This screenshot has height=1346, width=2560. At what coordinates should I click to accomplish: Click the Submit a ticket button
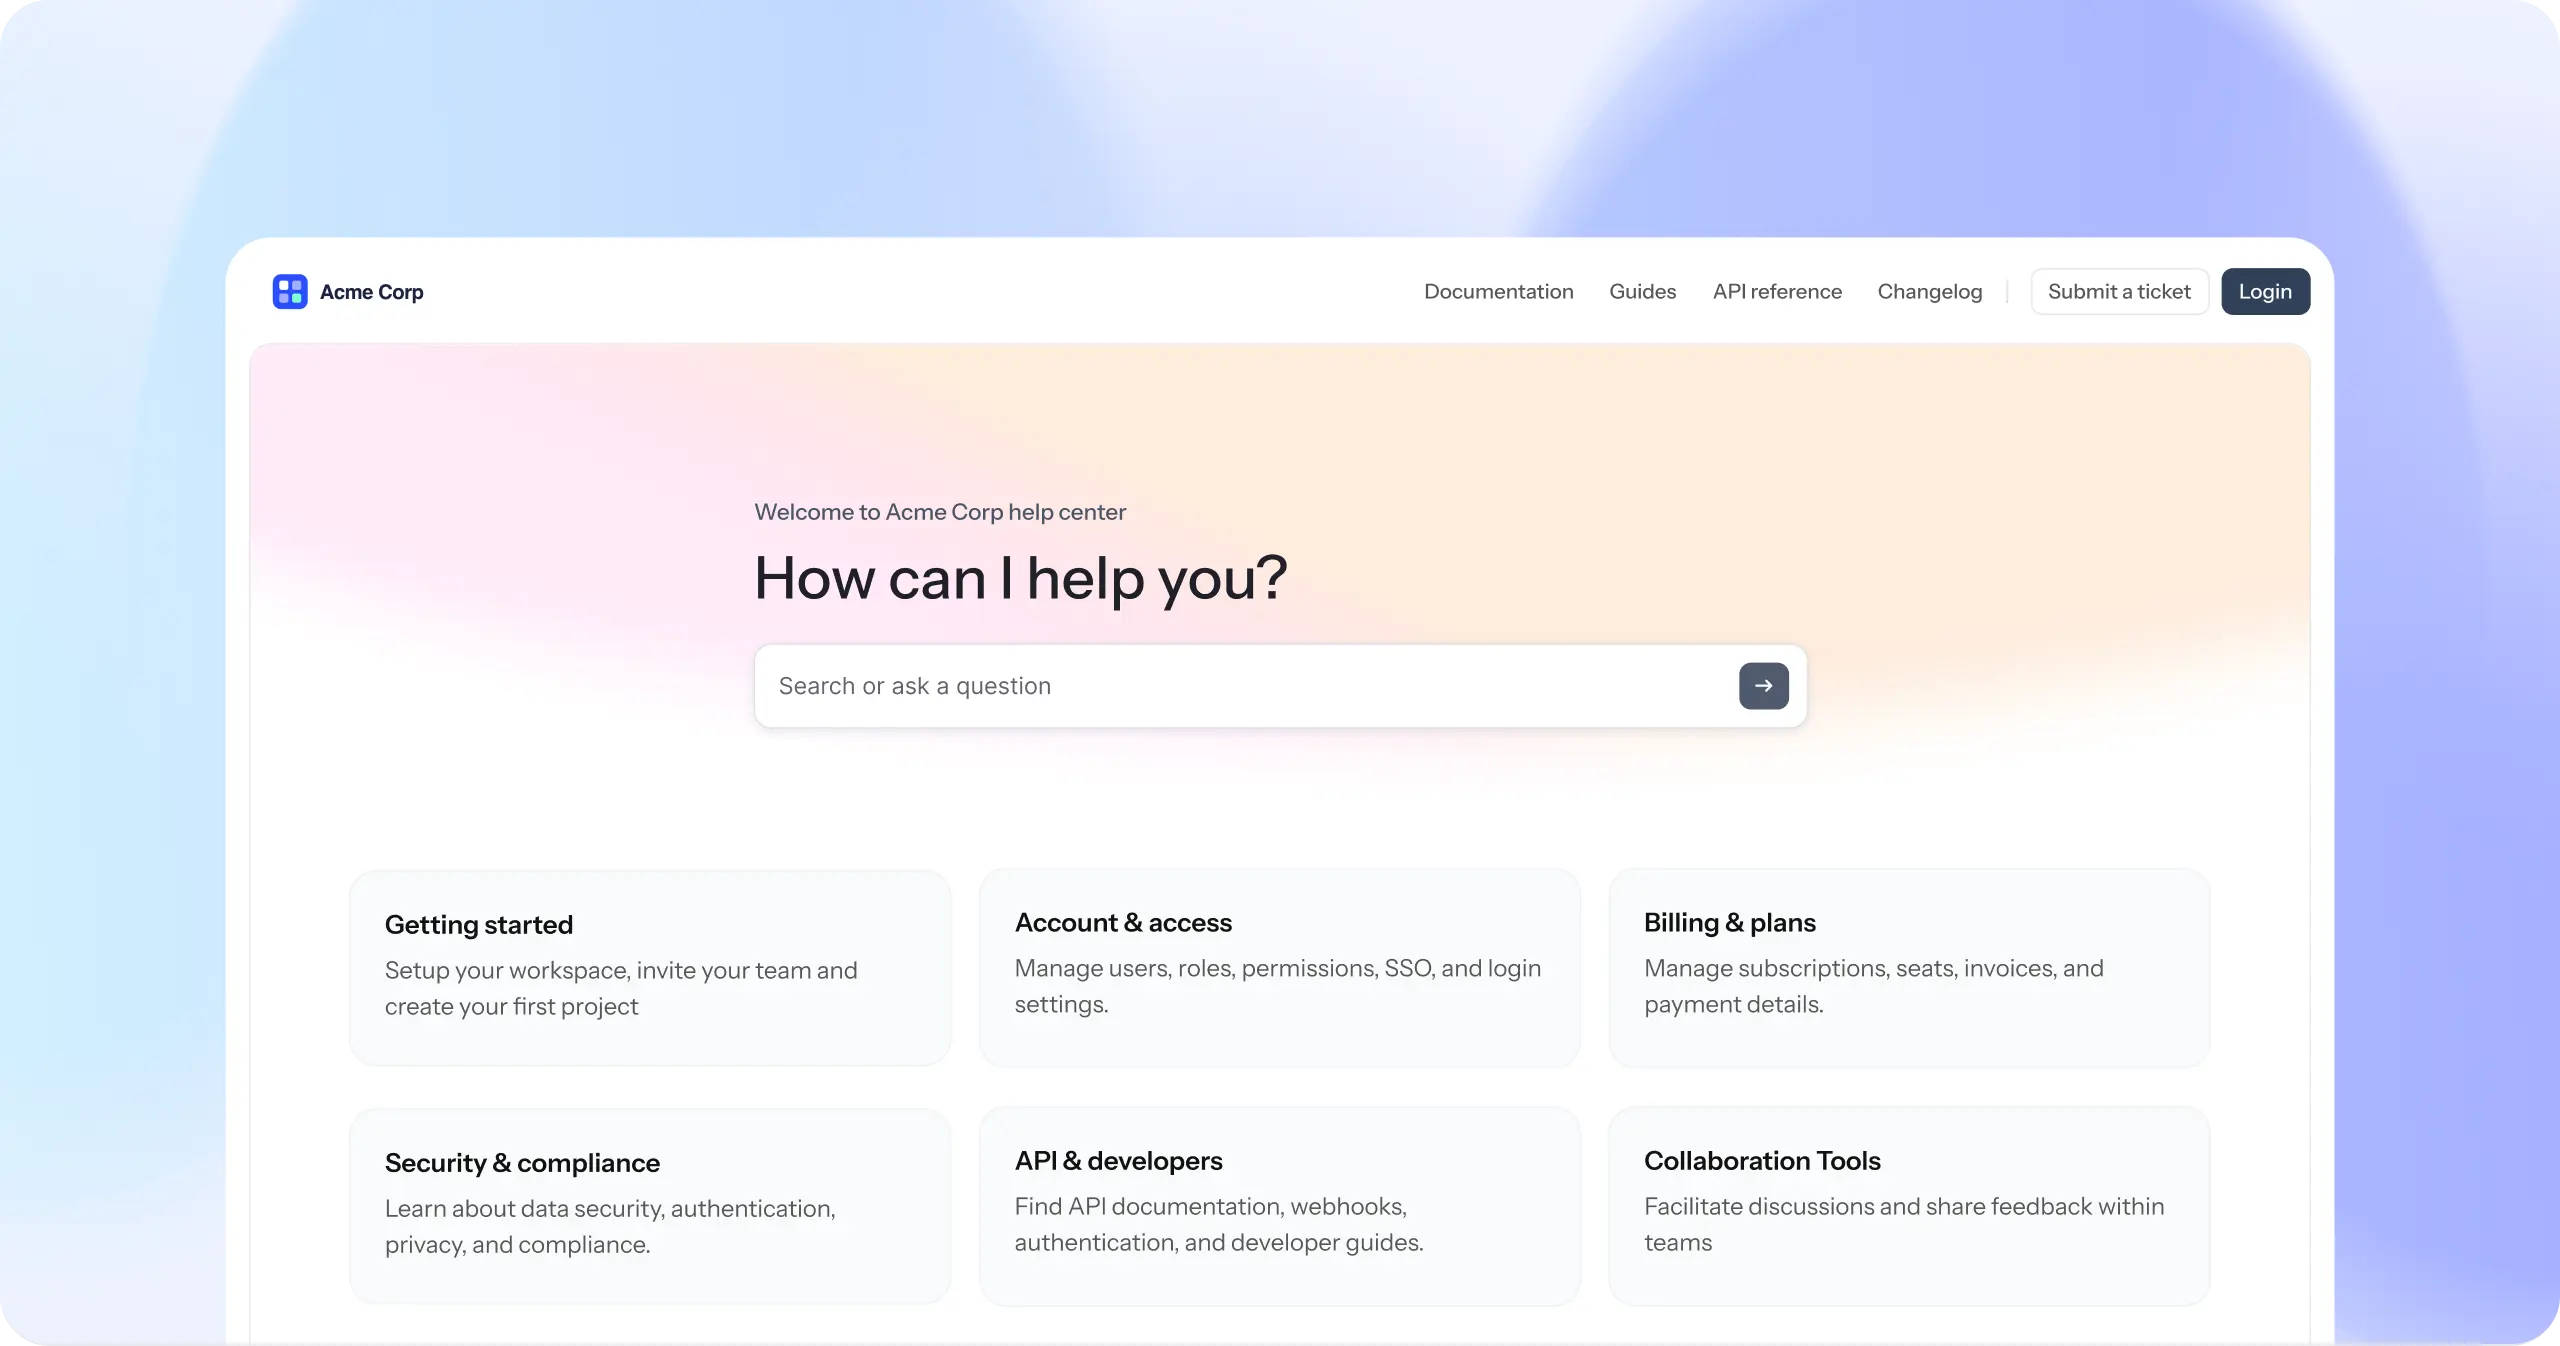2119,292
